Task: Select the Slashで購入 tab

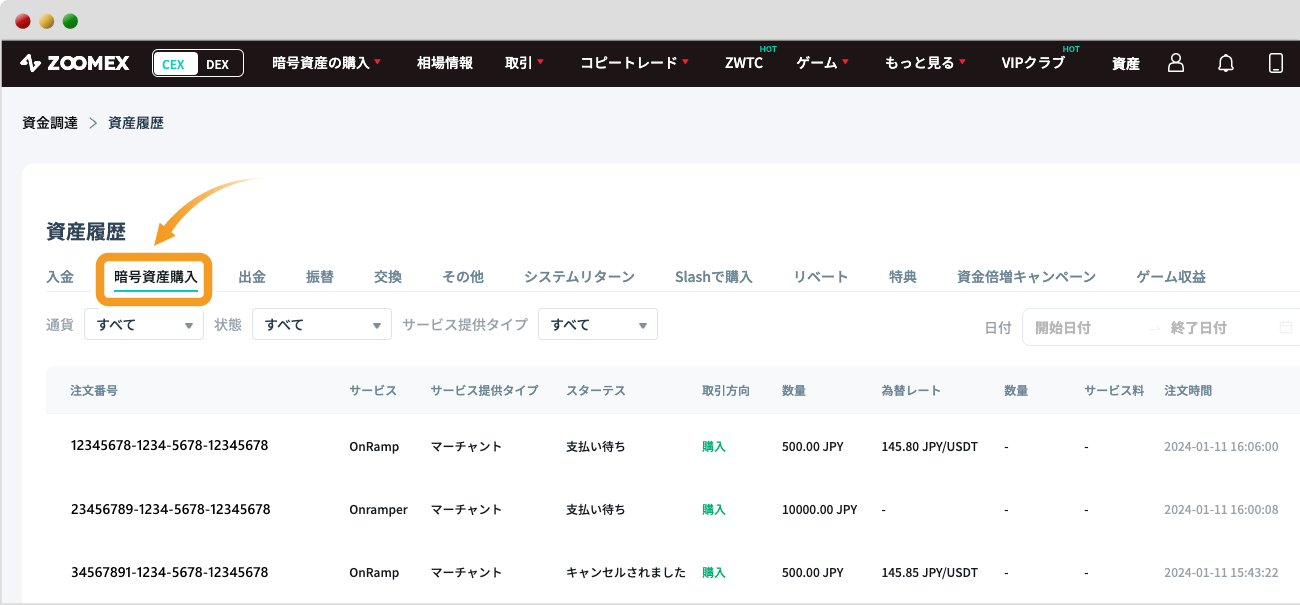Action: click(x=714, y=277)
